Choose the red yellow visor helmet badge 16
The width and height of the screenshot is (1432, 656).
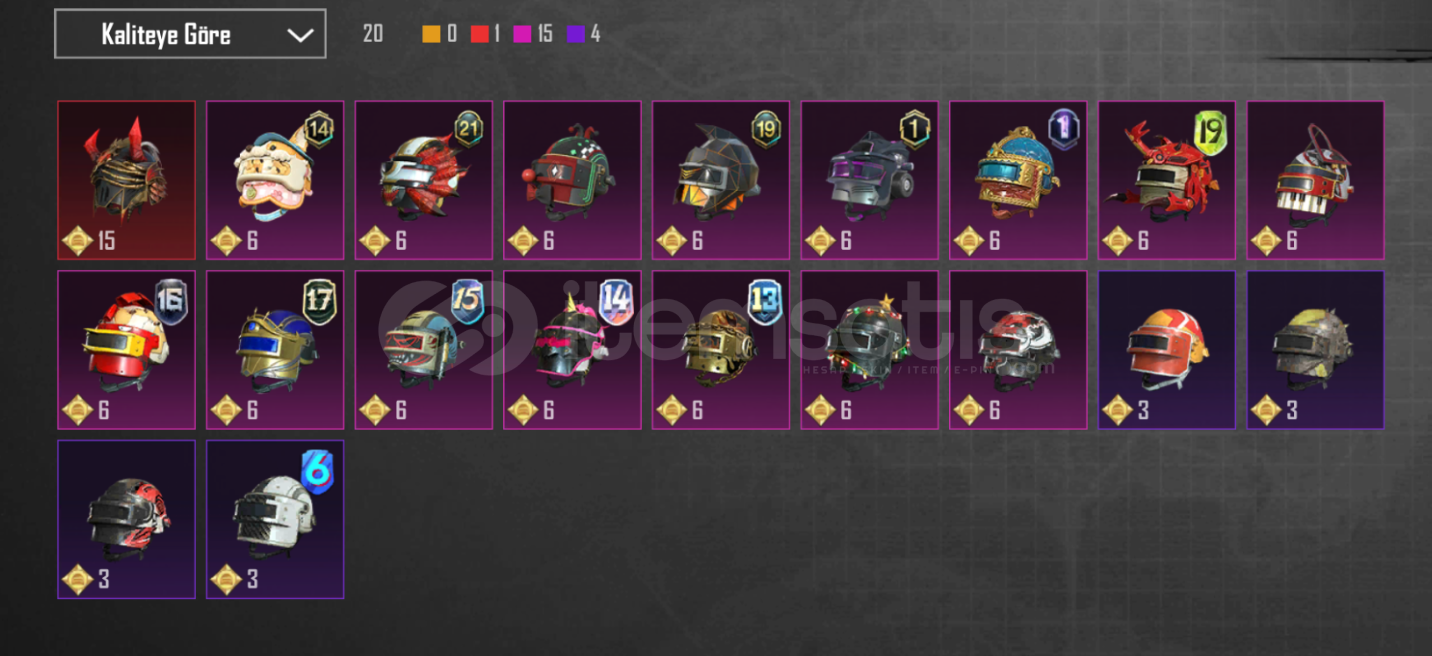click(126, 350)
